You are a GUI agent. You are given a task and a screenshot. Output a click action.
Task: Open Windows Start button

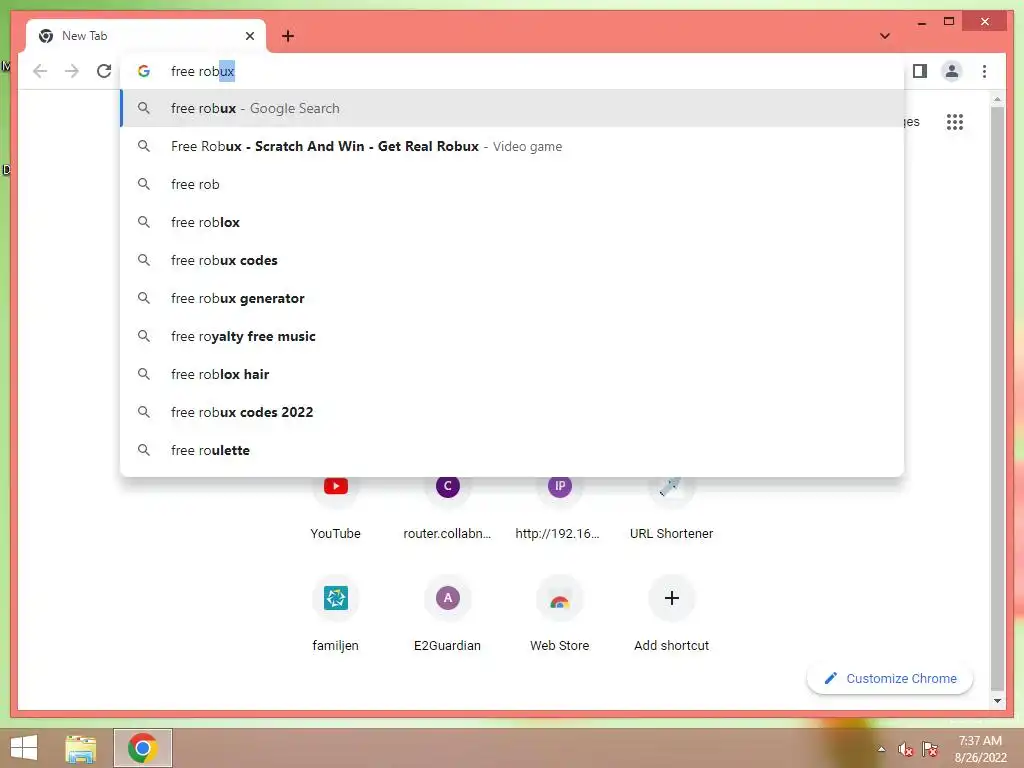point(24,748)
